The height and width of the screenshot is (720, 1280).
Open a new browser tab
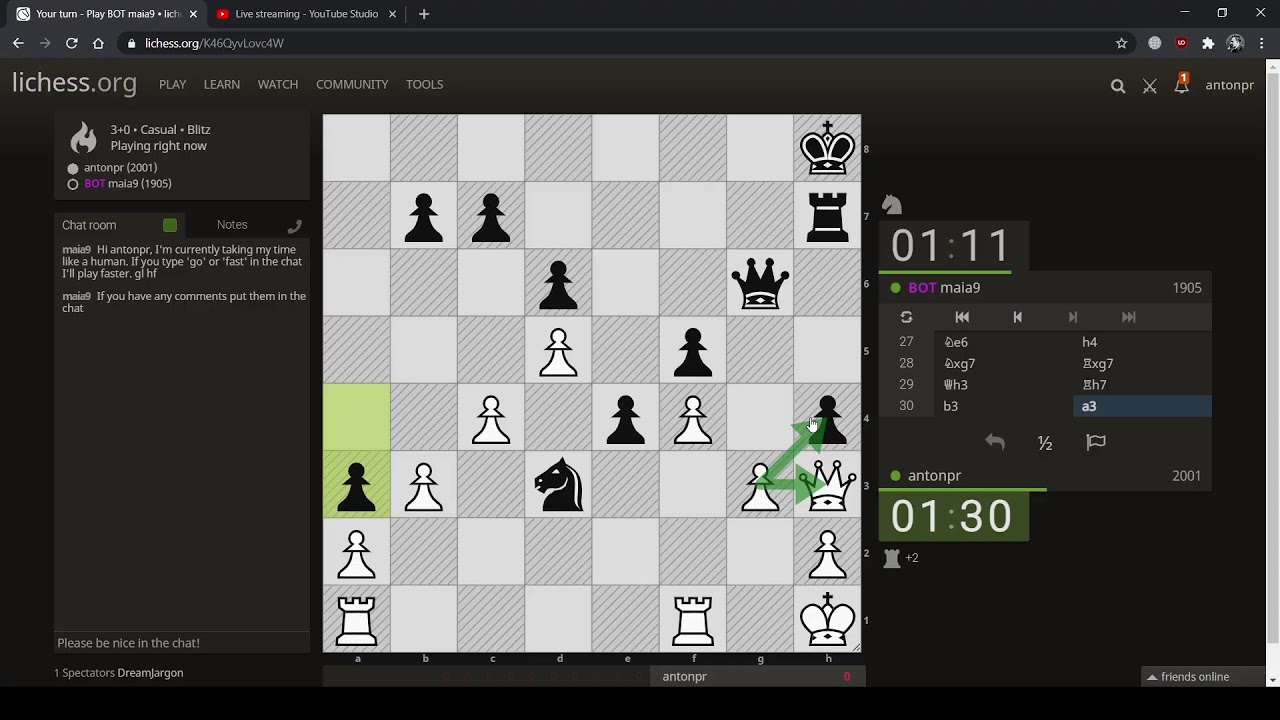424,14
